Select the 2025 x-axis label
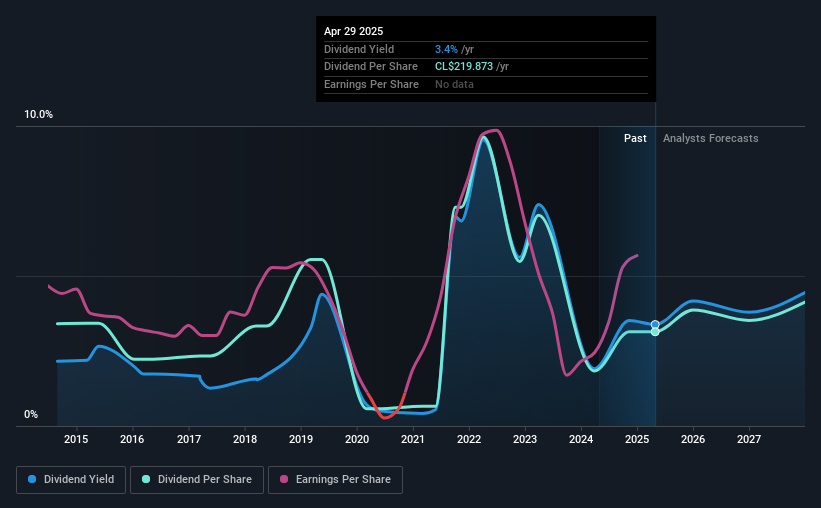Screen dimensions: 821x508 (x=637, y=439)
